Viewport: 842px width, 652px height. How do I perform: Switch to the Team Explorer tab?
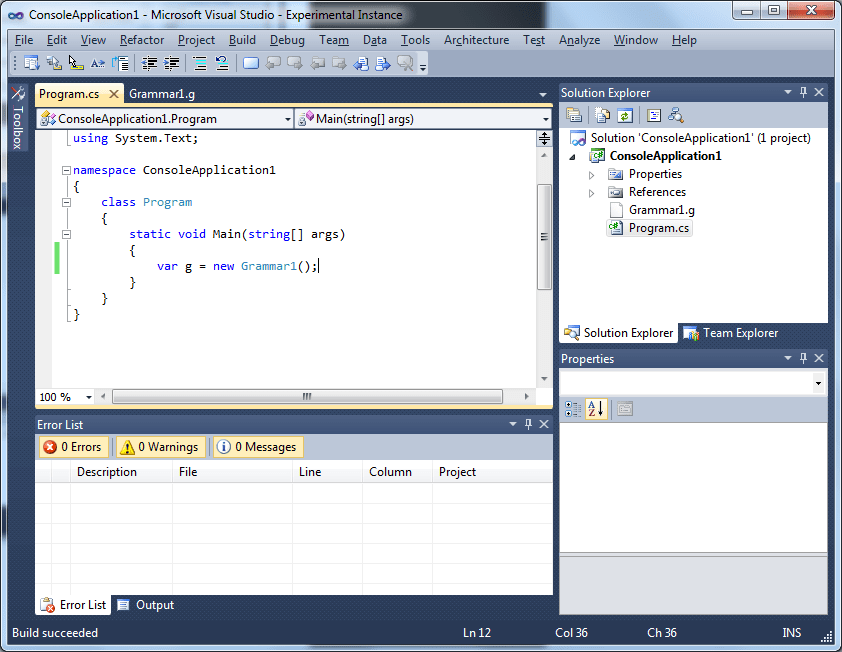[x=731, y=333]
